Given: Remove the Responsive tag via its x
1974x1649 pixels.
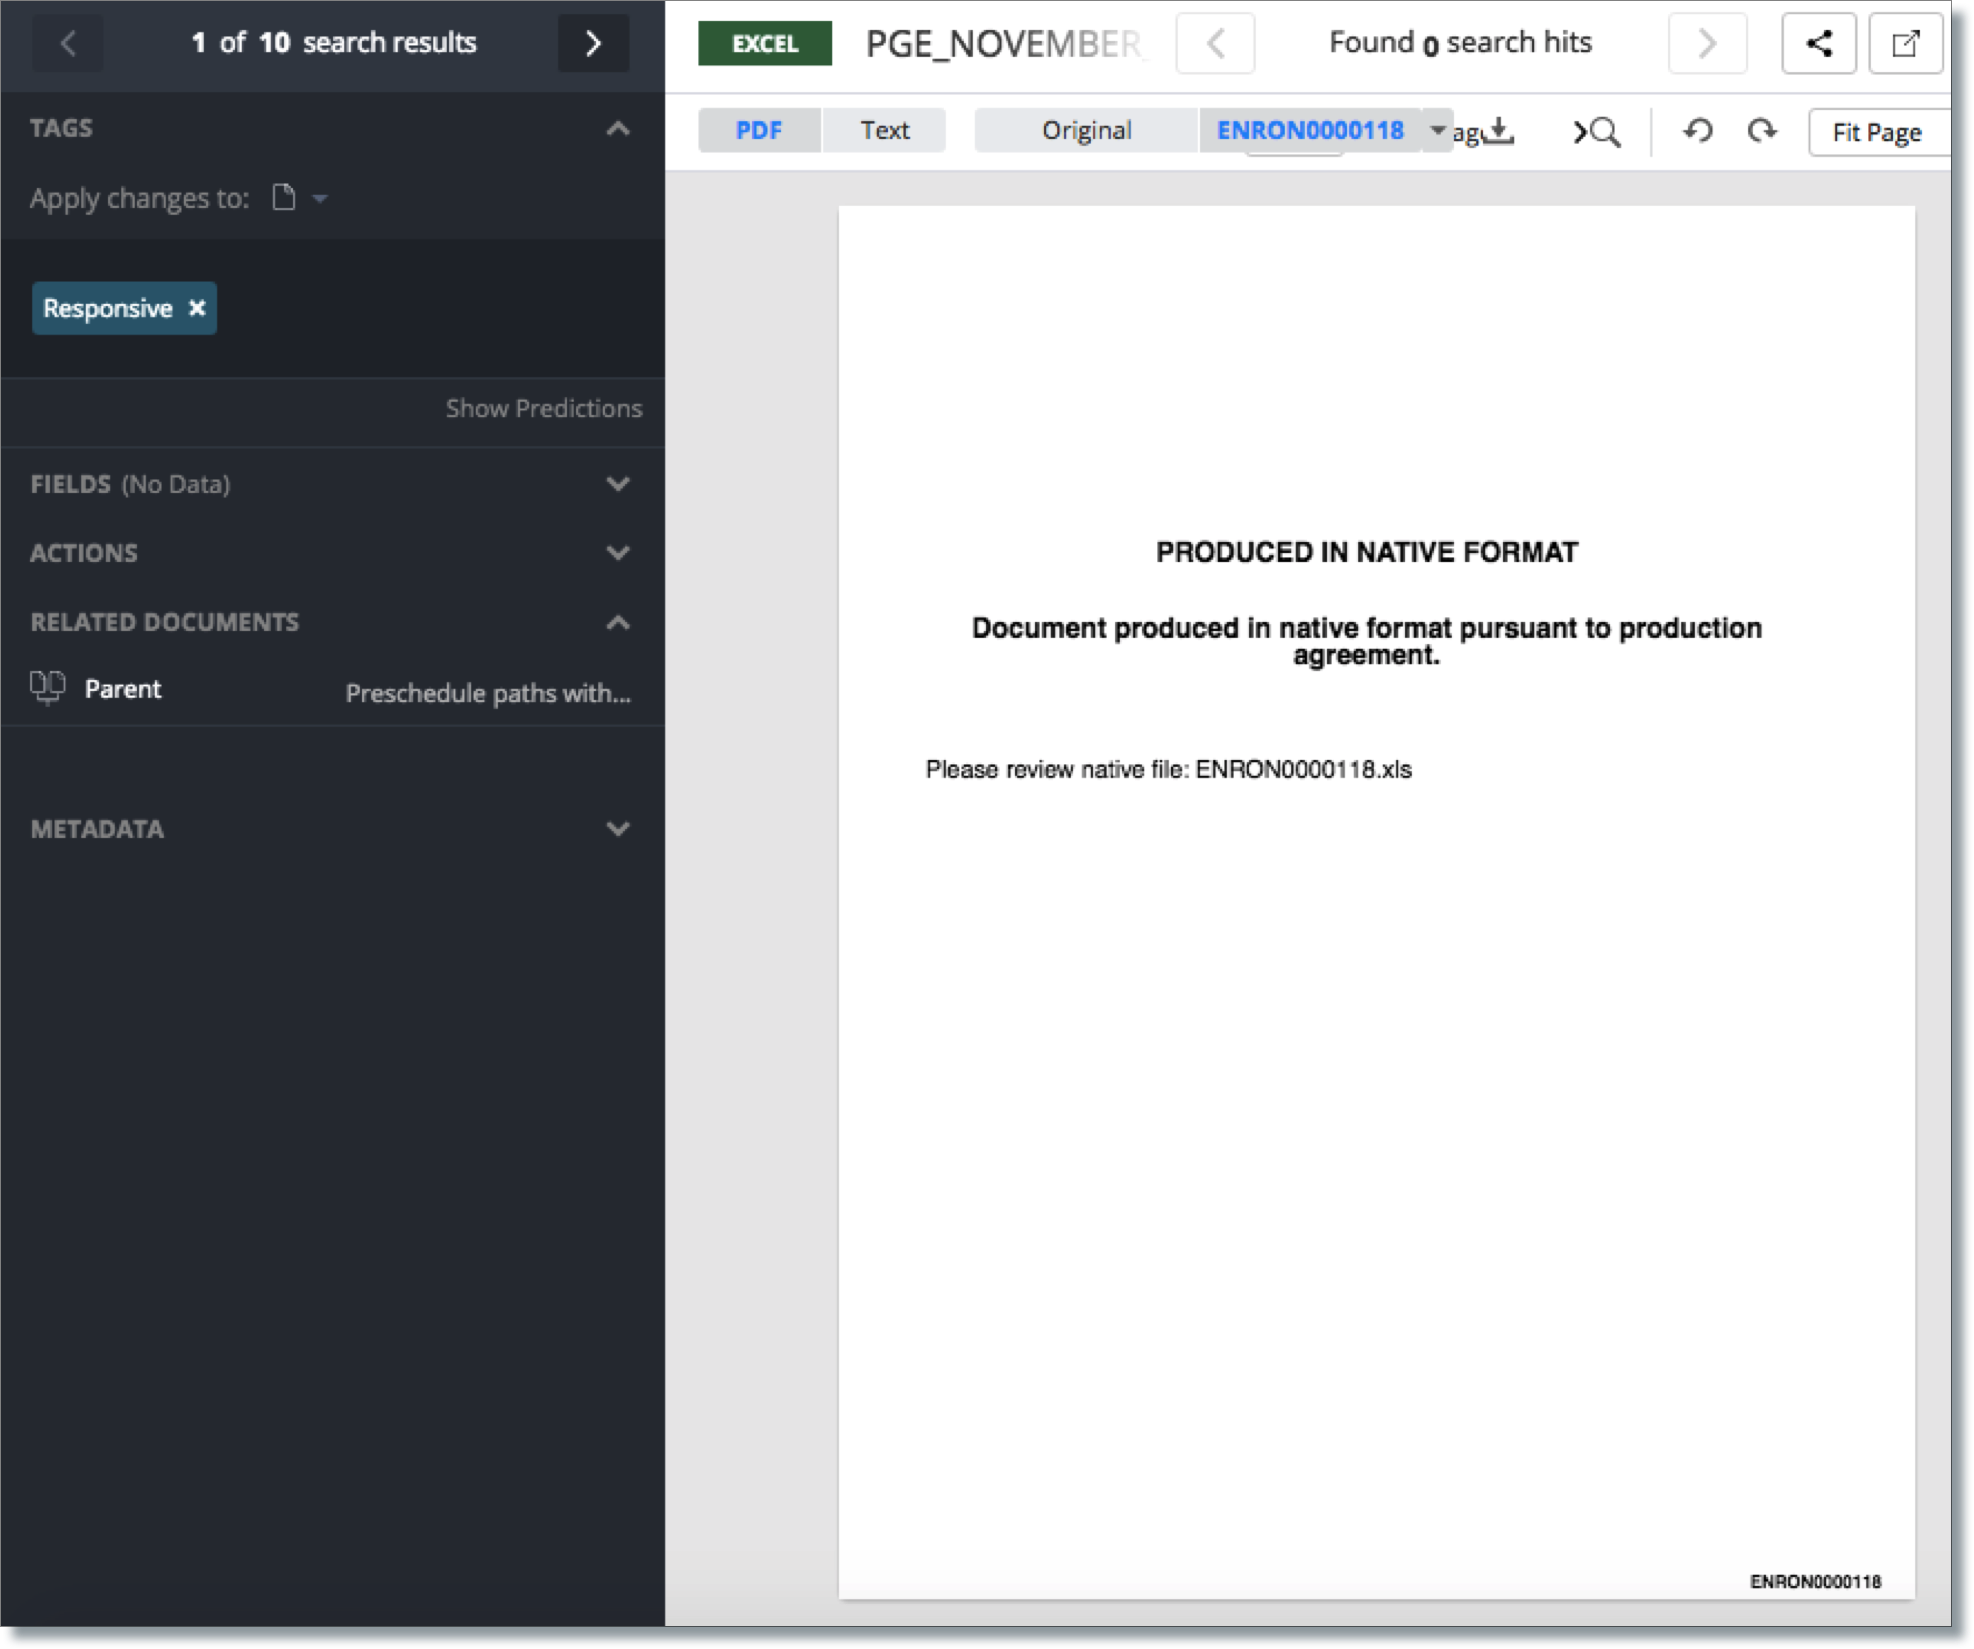Looking at the screenshot, I should tap(197, 308).
